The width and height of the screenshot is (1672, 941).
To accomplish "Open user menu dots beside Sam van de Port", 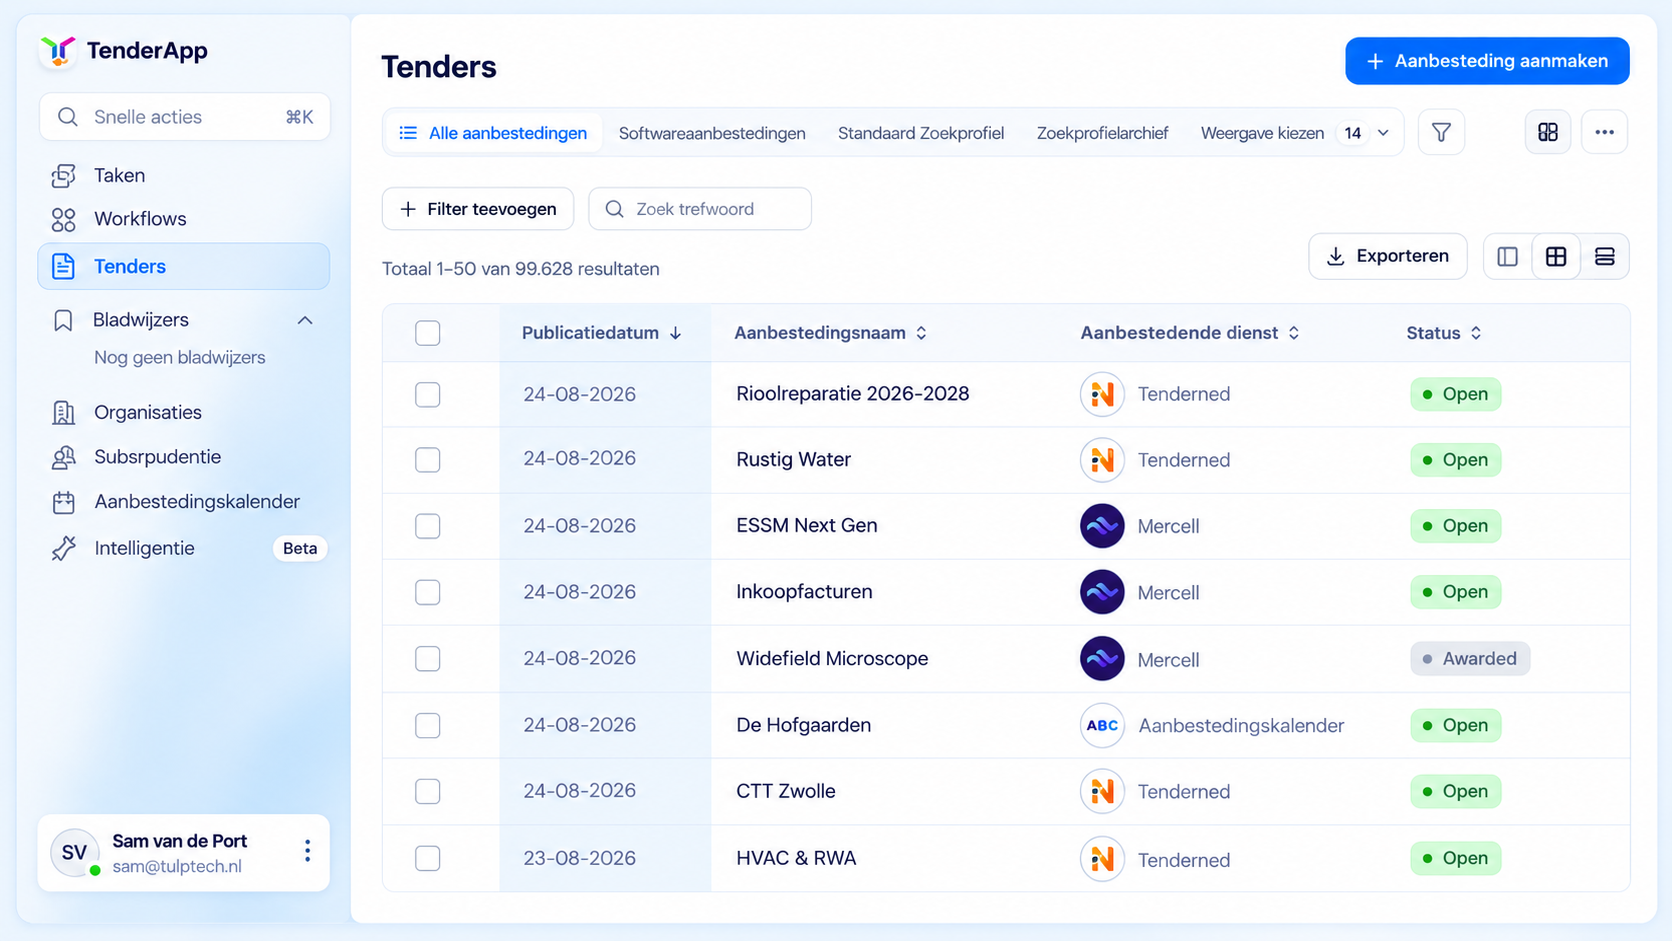I will click(307, 851).
